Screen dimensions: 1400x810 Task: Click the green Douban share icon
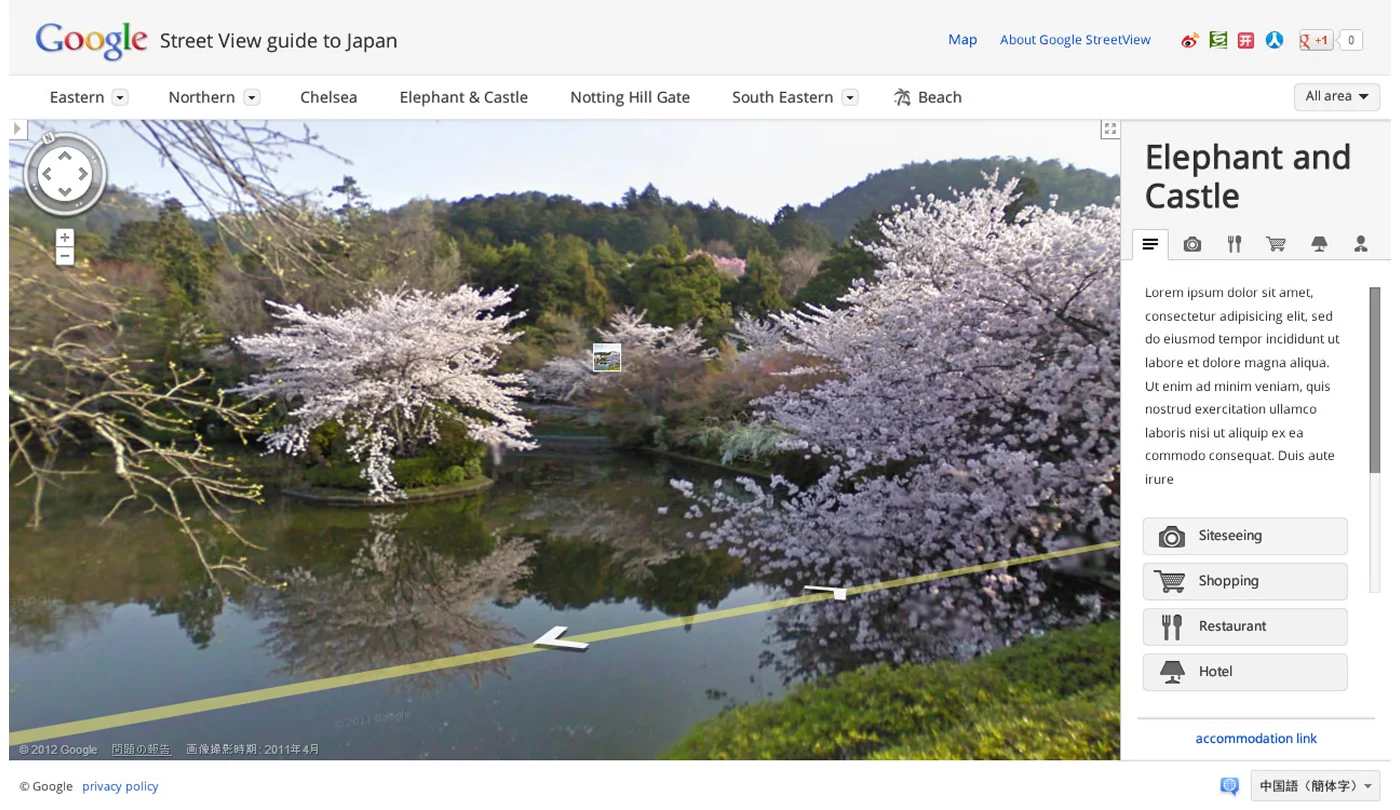[1217, 41]
